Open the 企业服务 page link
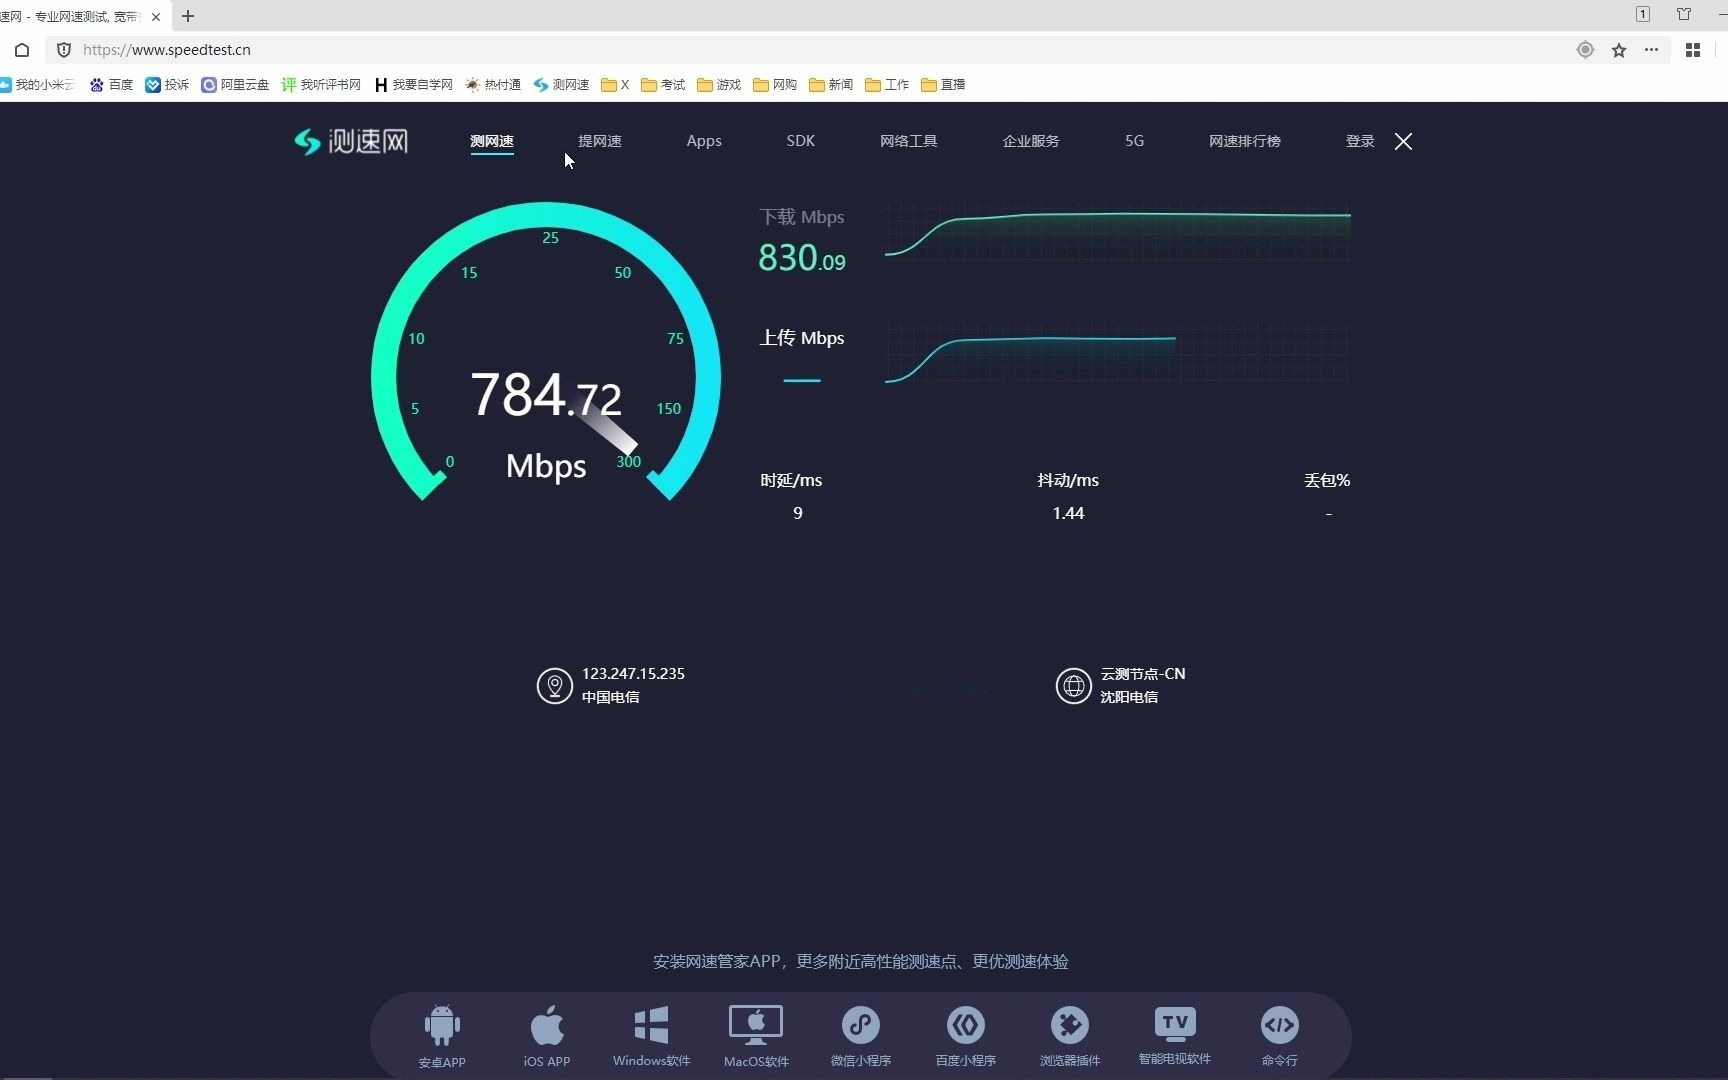Screen dimensions: 1728x1080 click(x=1031, y=141)
